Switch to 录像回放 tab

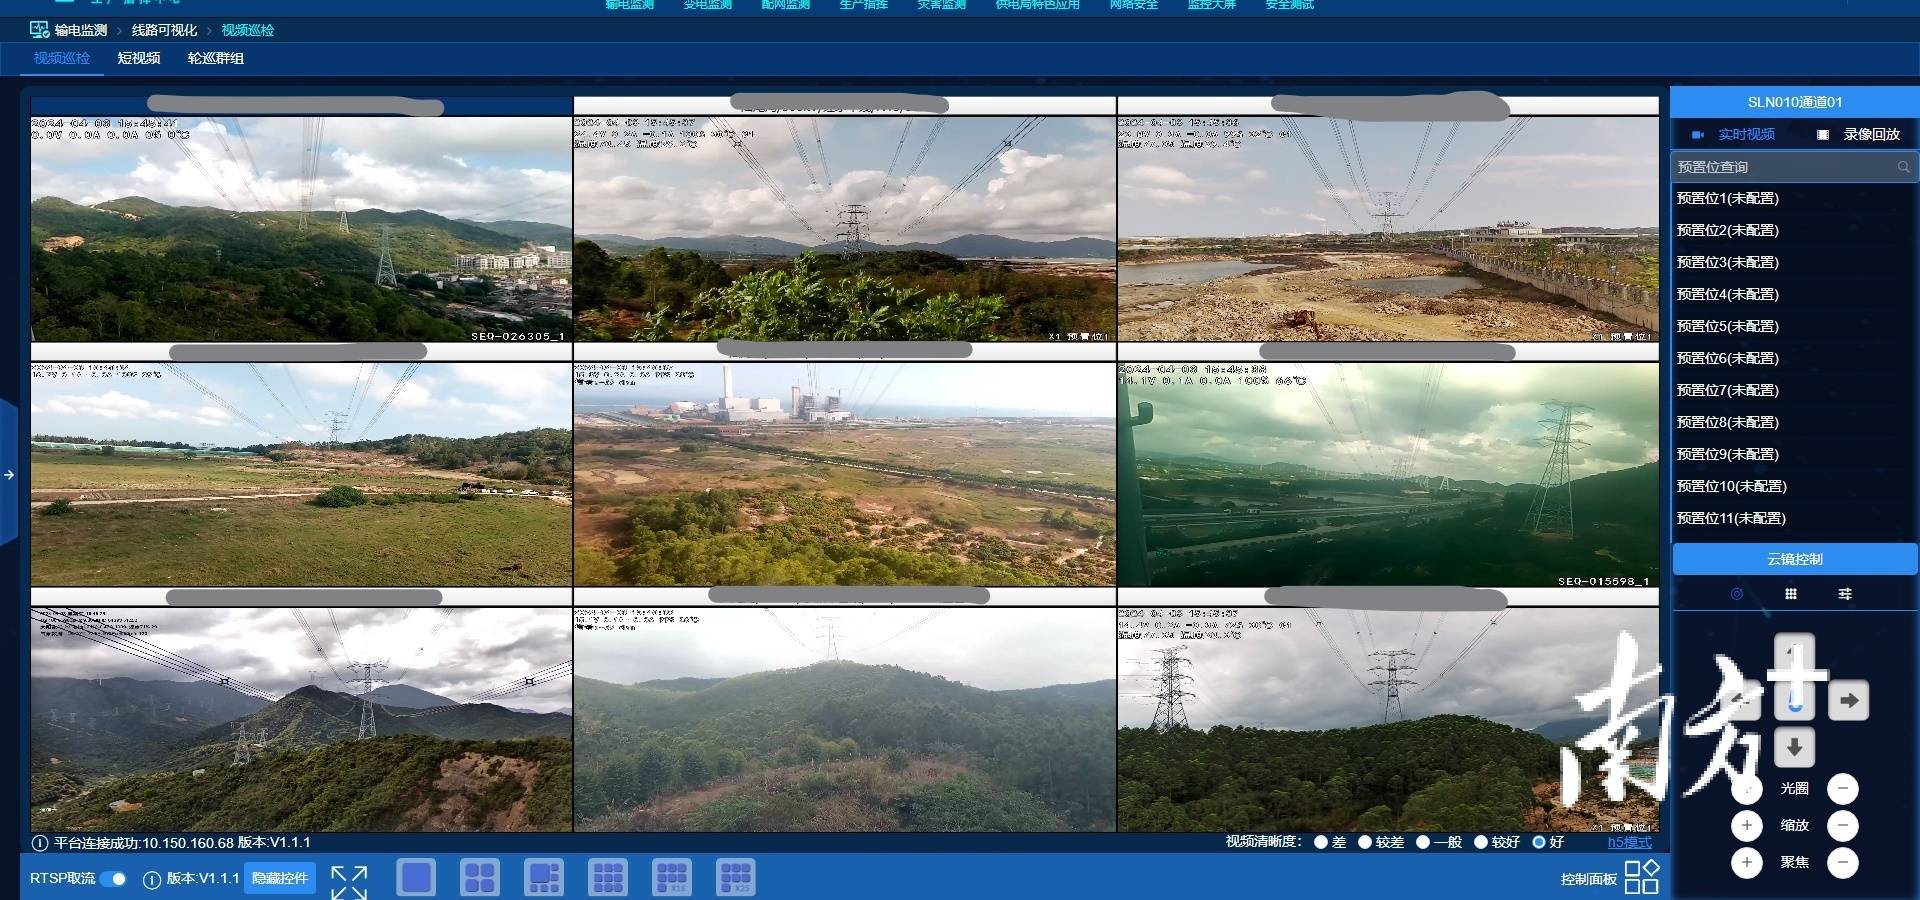pyautogui.click(x=1858, y=134)
